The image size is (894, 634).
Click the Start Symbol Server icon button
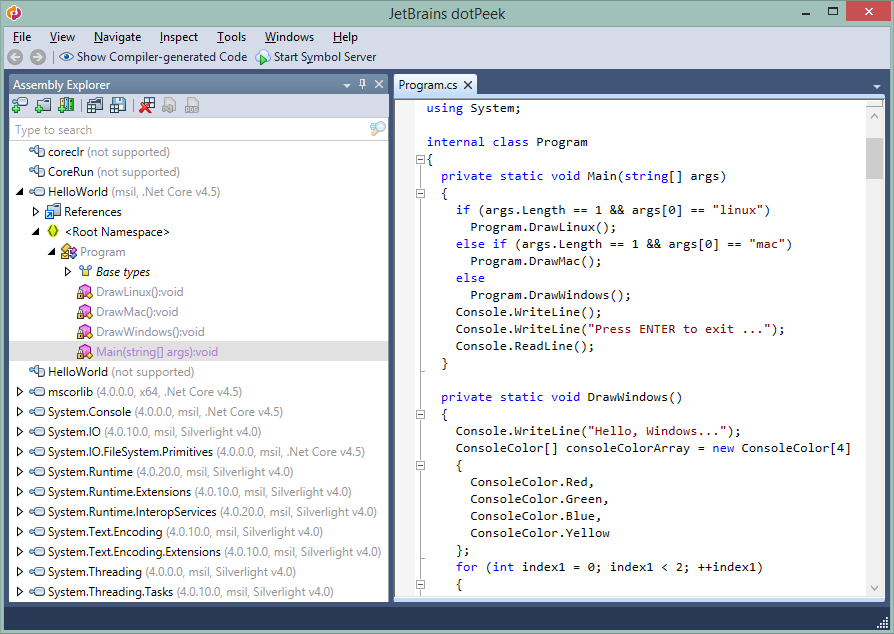[315, 57]
